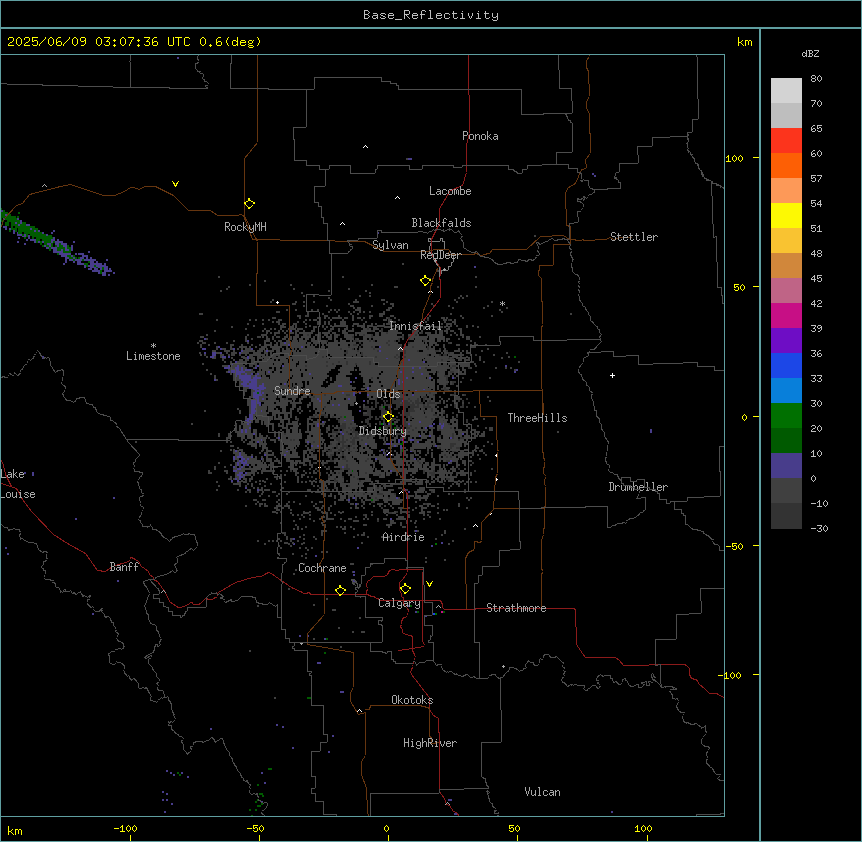Click the yellow diamond marker below Cochrane
This screenshot has width=862, height=842.
pos(340,590)
